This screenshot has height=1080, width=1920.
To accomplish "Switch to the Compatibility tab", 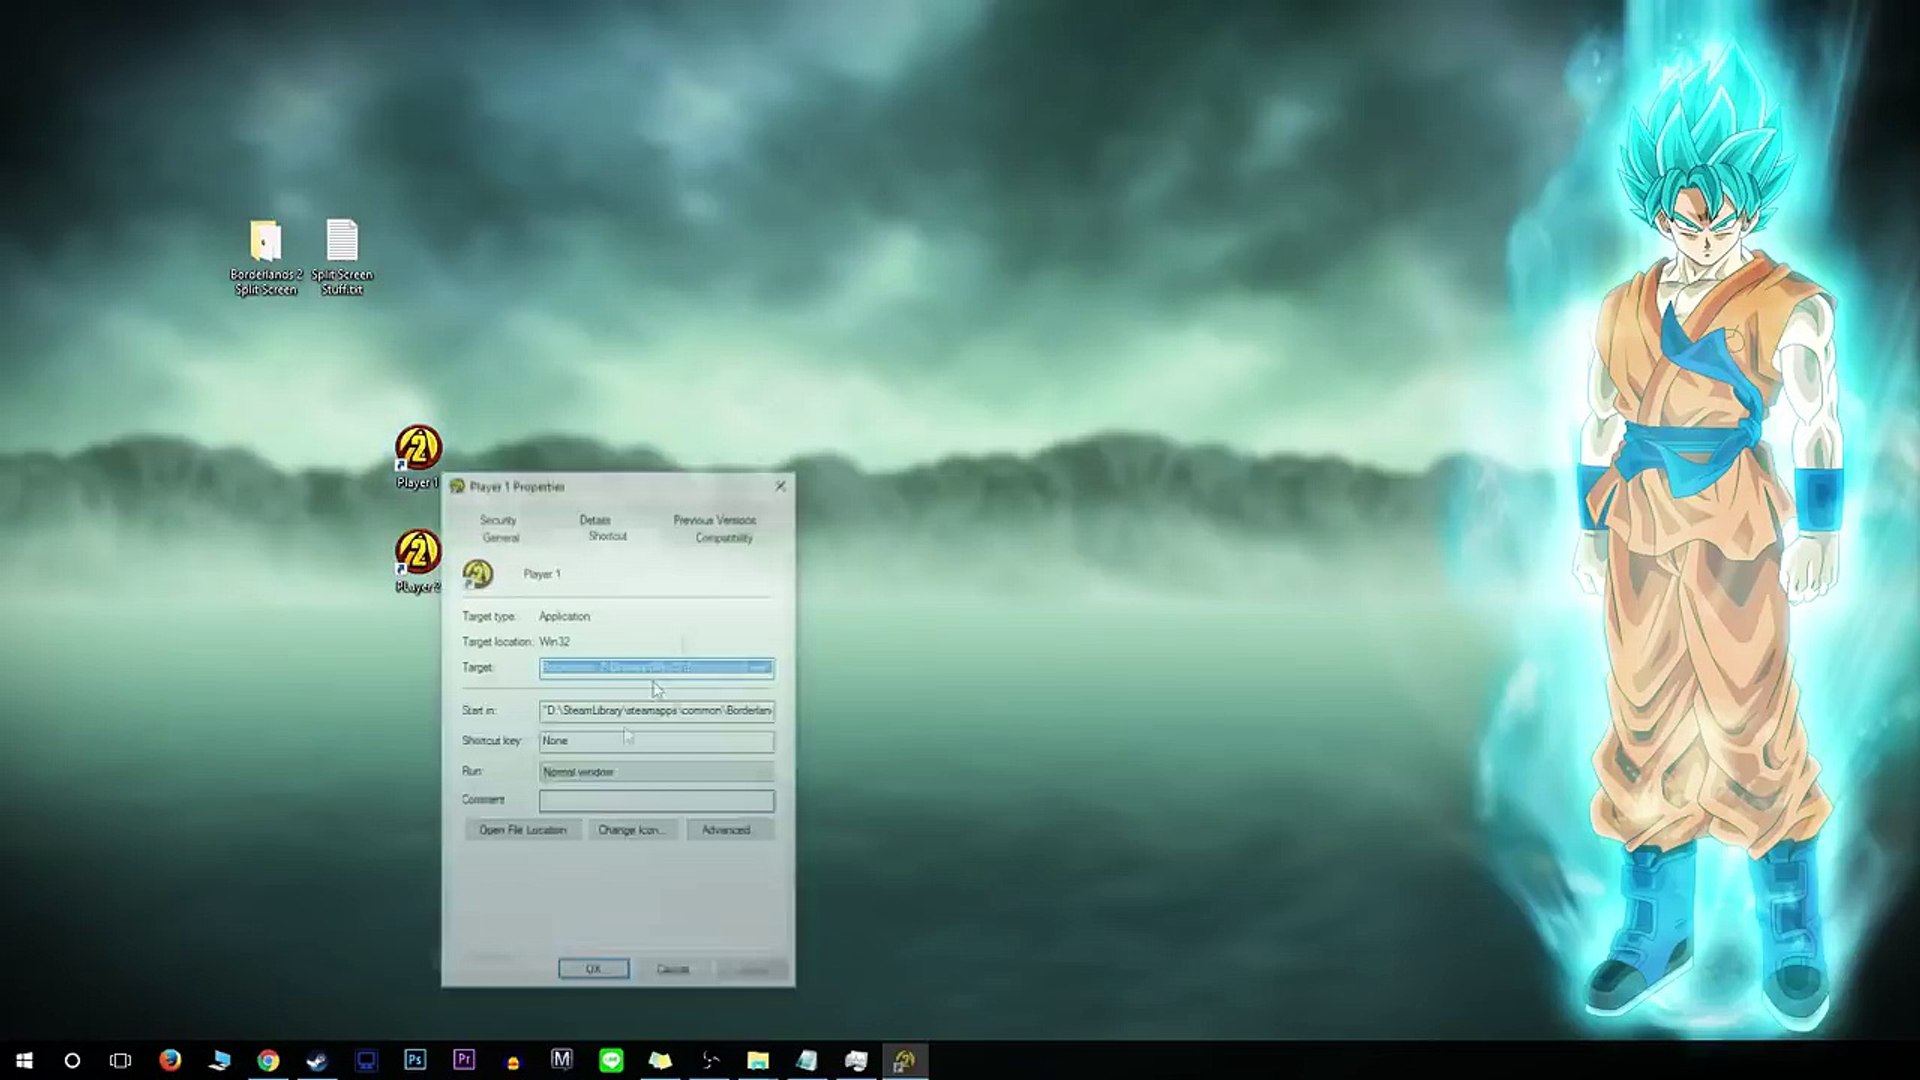I will (x=724, y=538).
